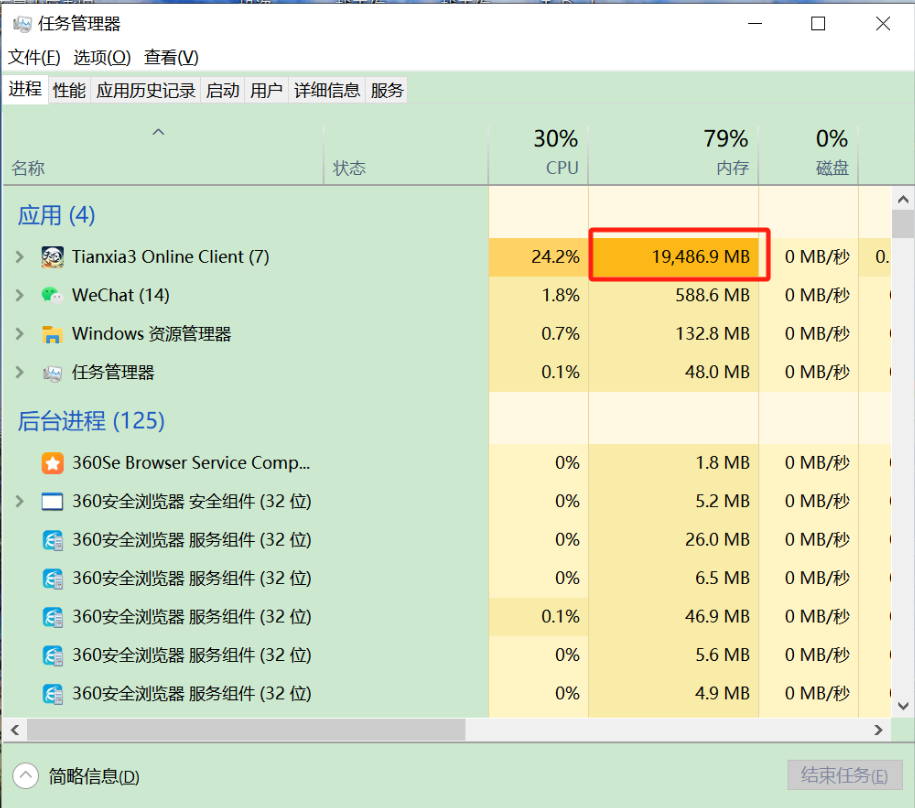915x808 pixels.
Task: Expand the 任务管理器 process entry
Action: click(20, 372)
